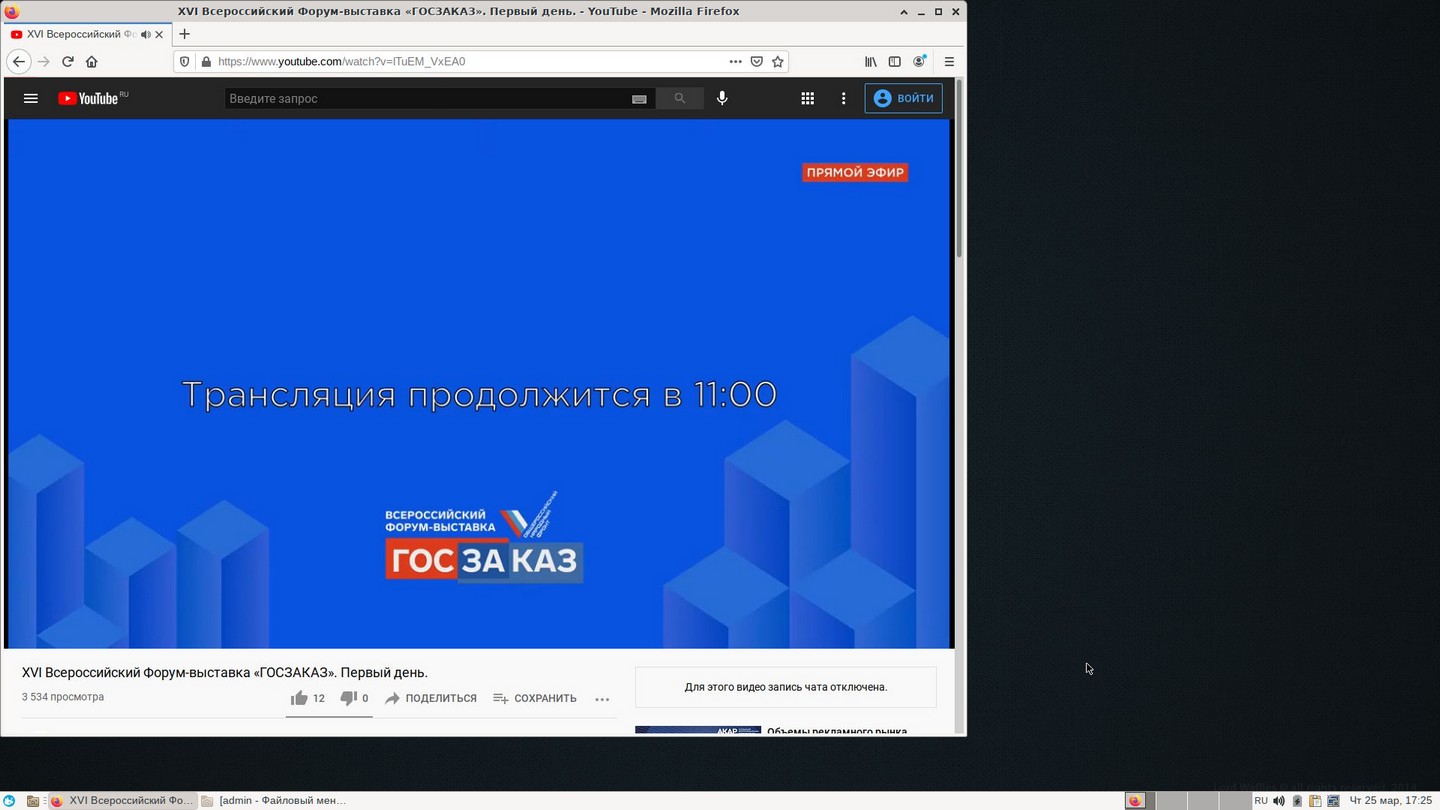The image size is (1440, 810).
Task: Click the video title XVI Всероссийский Форум-выставка
Action: click(x=225, y=672)
